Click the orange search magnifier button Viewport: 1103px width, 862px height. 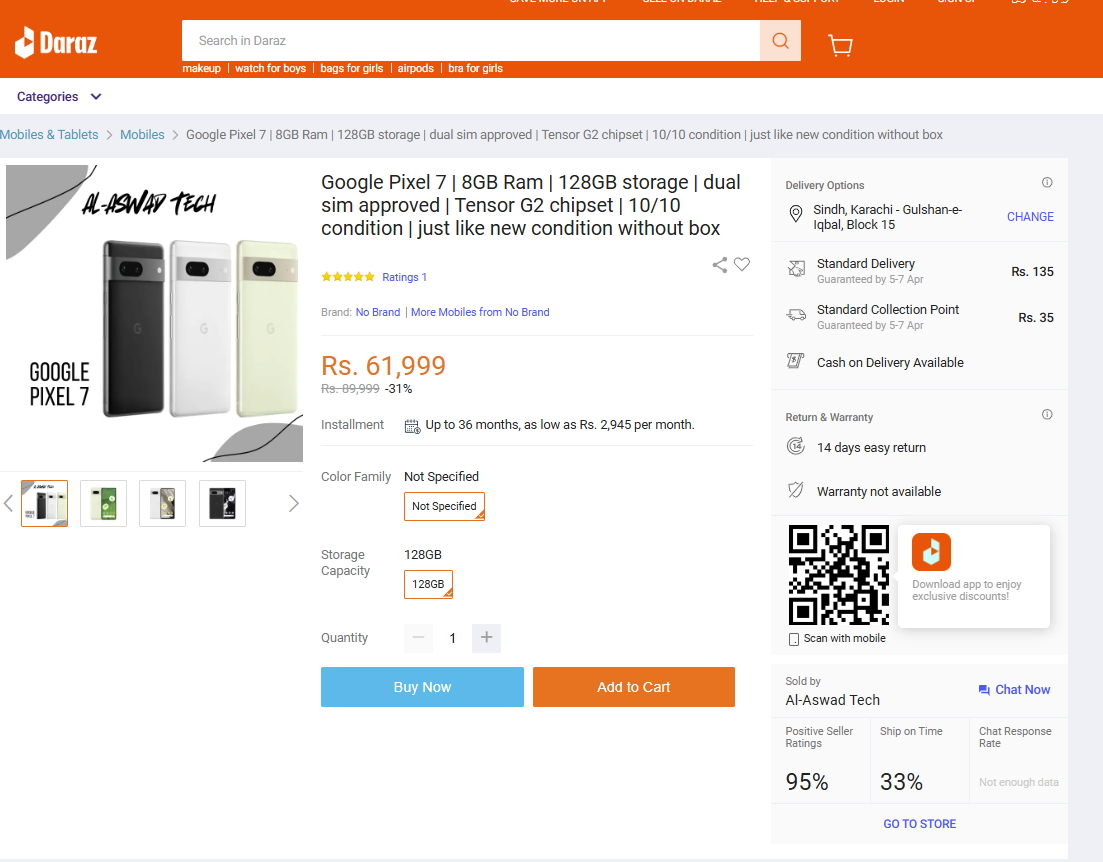(x=780, y=41)
